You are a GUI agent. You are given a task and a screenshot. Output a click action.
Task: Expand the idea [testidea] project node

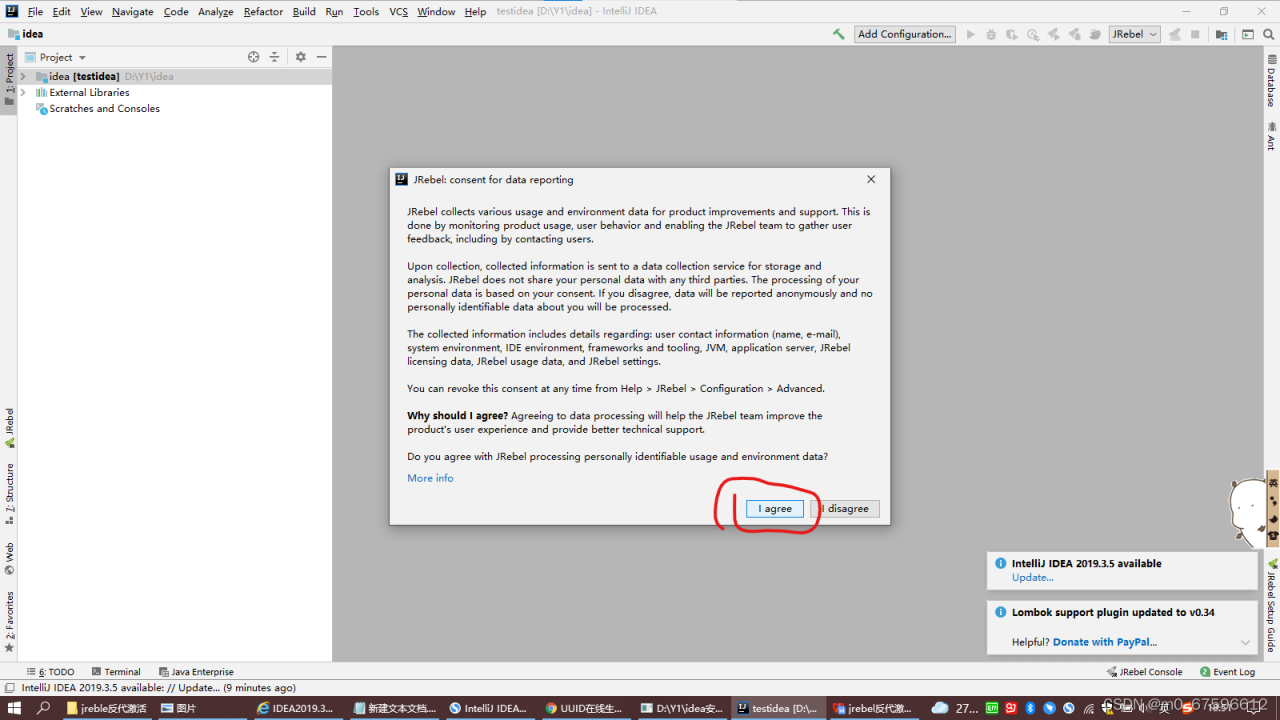23,76
